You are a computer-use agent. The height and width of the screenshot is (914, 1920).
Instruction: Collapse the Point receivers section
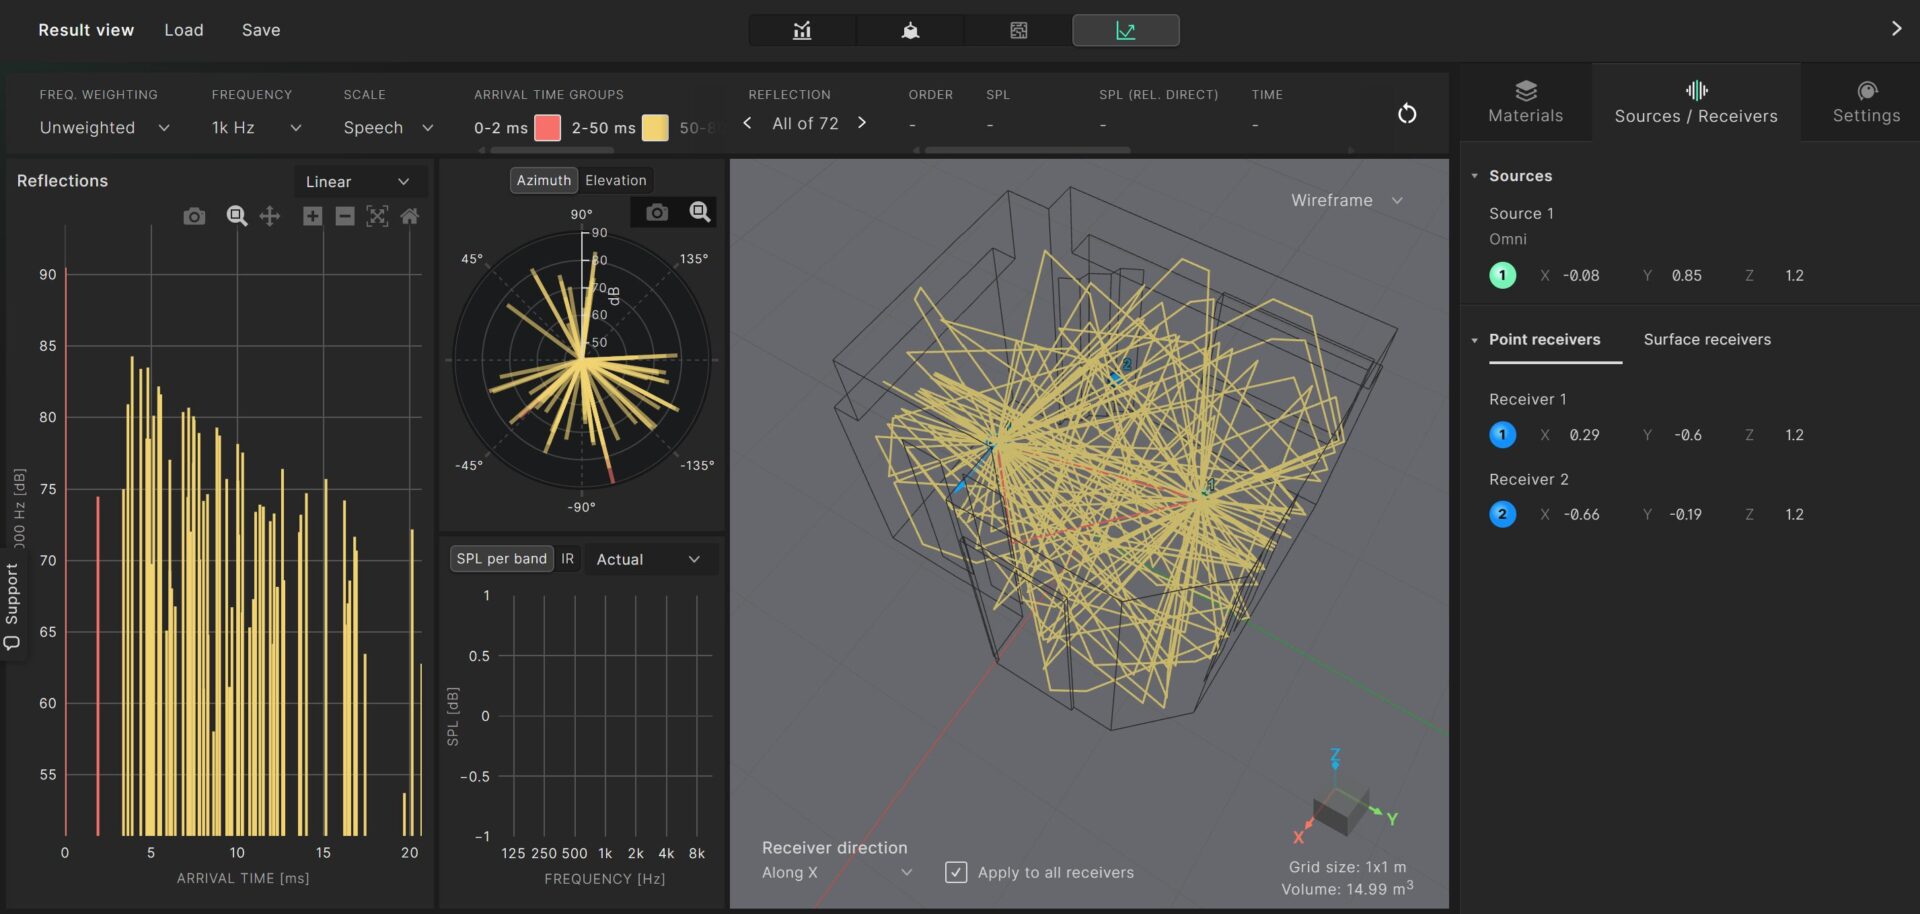pos(1474,340)
